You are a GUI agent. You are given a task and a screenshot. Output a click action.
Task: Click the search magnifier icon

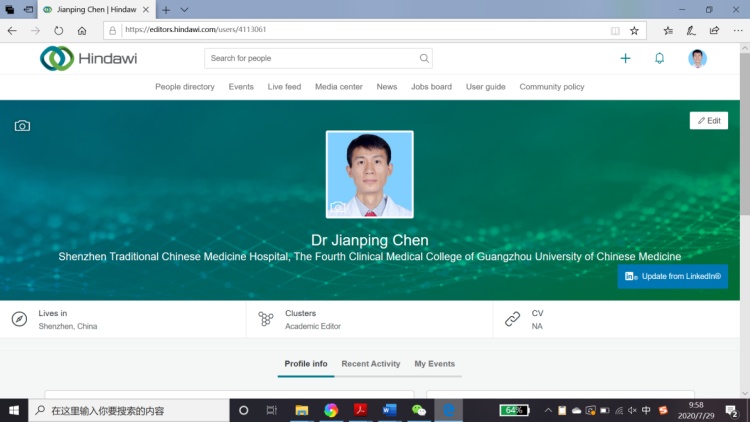coord(425,59)
